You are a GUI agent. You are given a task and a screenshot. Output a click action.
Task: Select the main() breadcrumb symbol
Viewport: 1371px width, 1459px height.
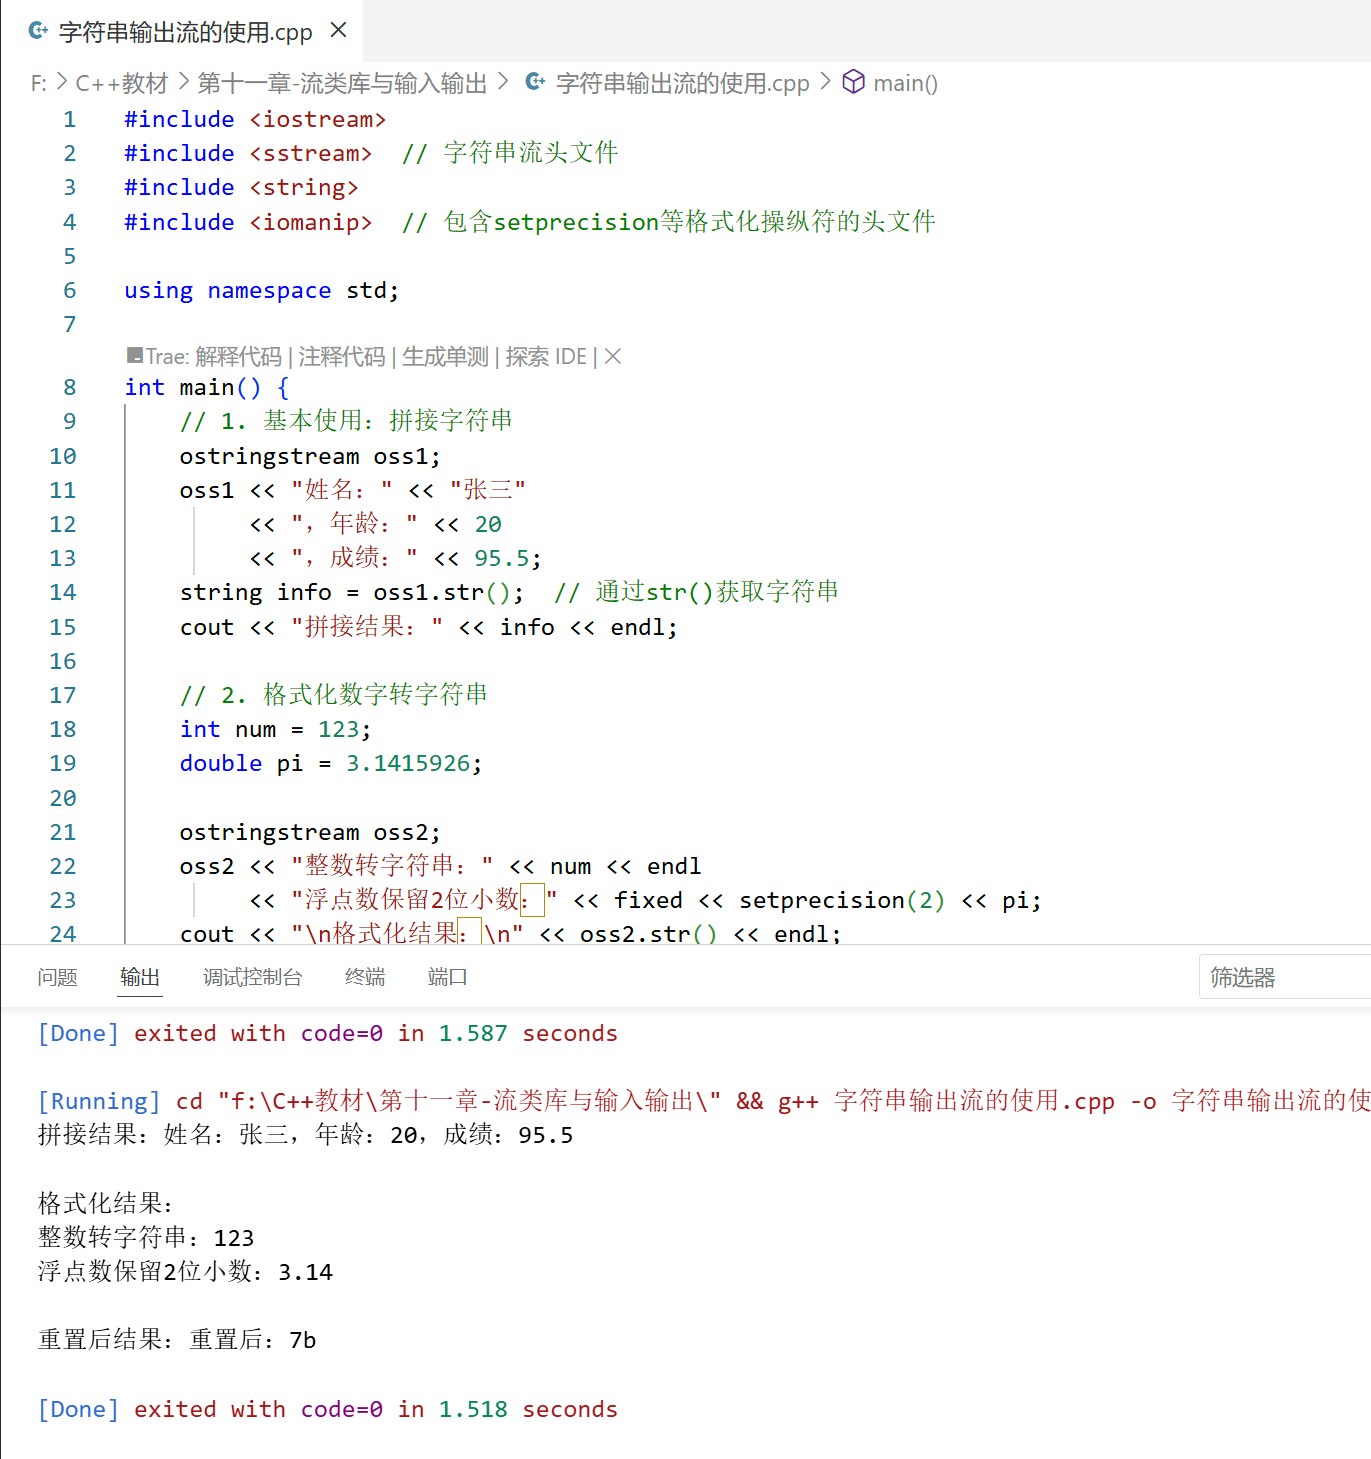[905, 83]
